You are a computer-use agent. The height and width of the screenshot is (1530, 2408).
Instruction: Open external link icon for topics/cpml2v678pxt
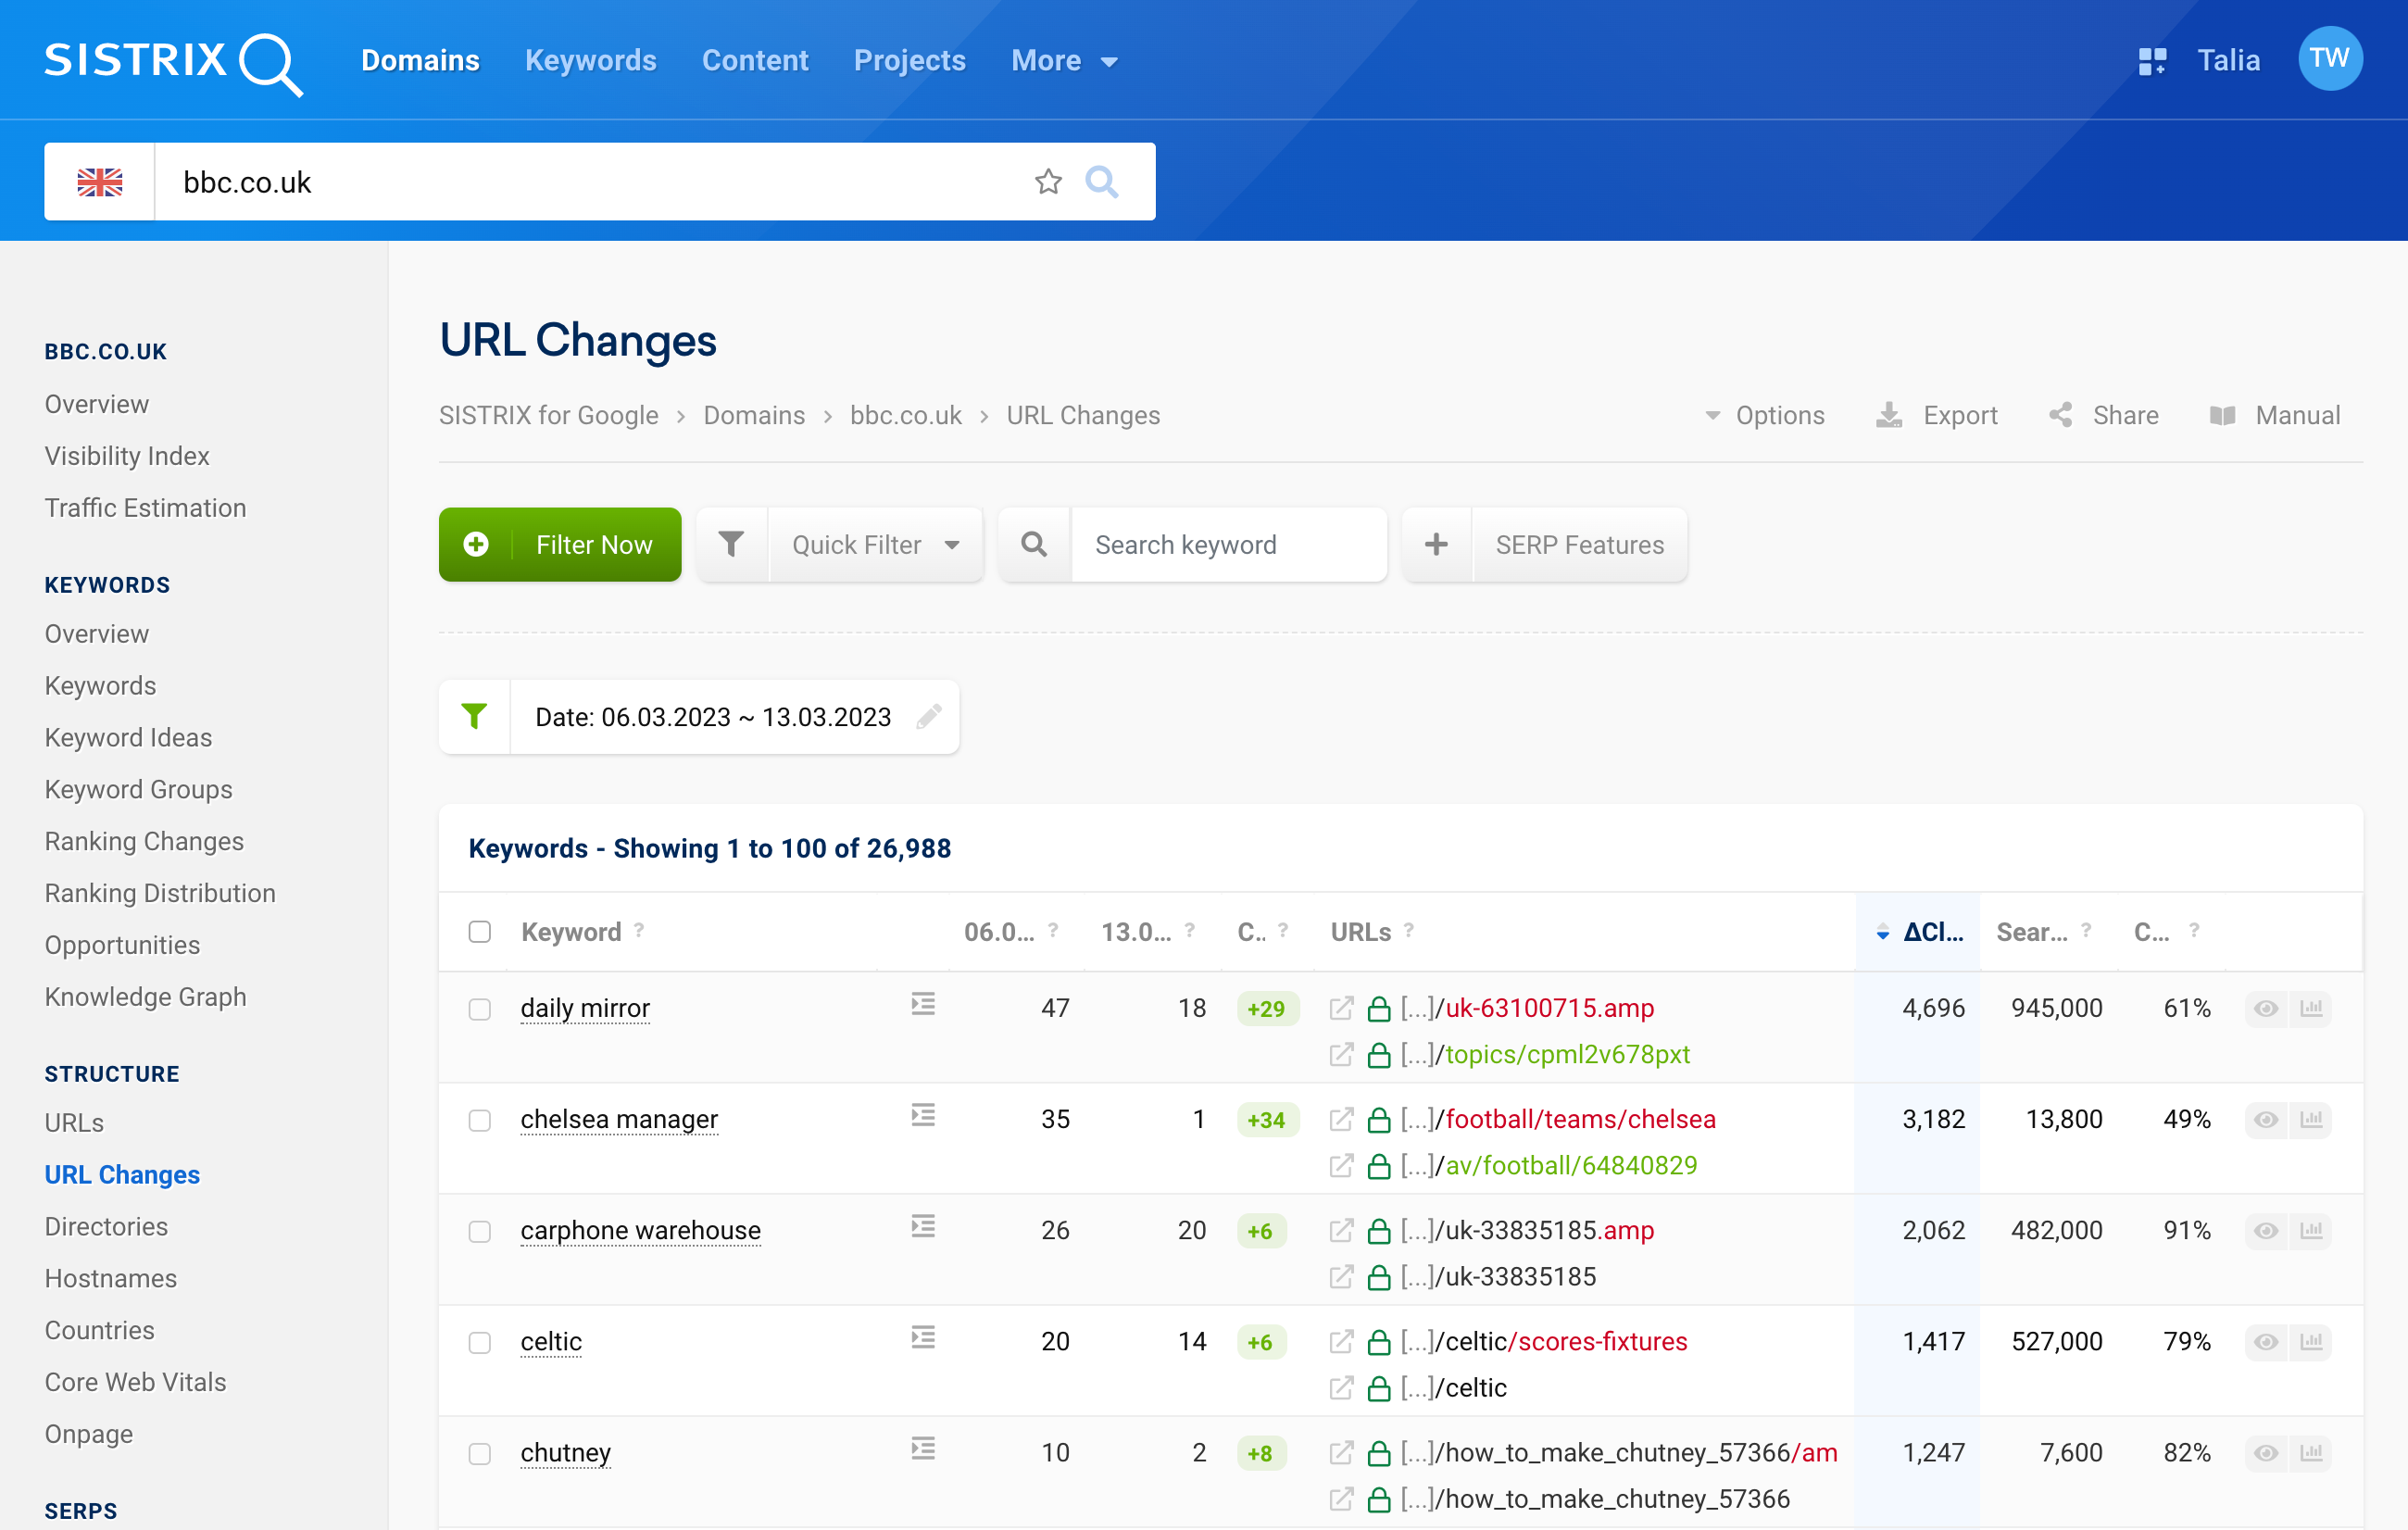click(1341, 1054)
